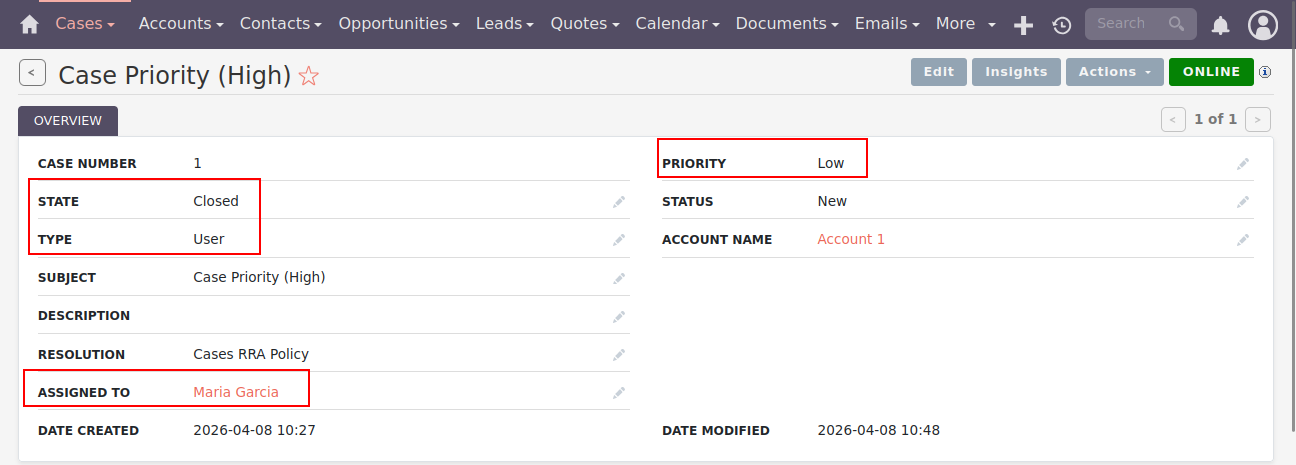Select the Overview tab
The image size is (1296, 465).
tap(68, 121)
